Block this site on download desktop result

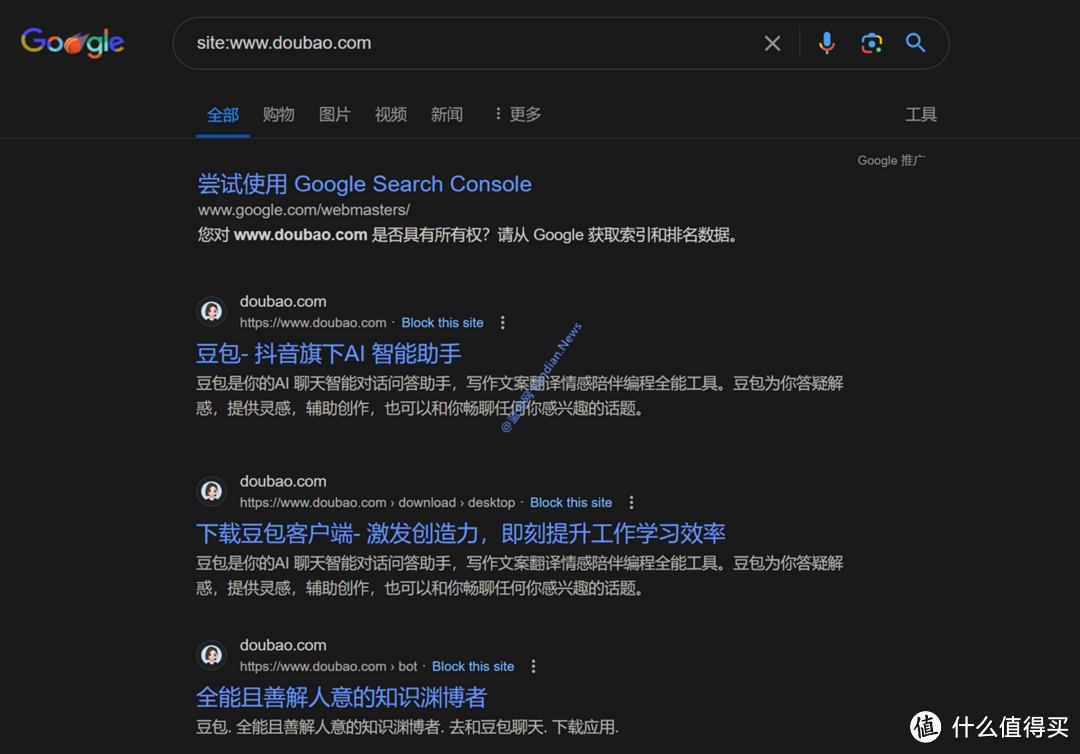571,503
